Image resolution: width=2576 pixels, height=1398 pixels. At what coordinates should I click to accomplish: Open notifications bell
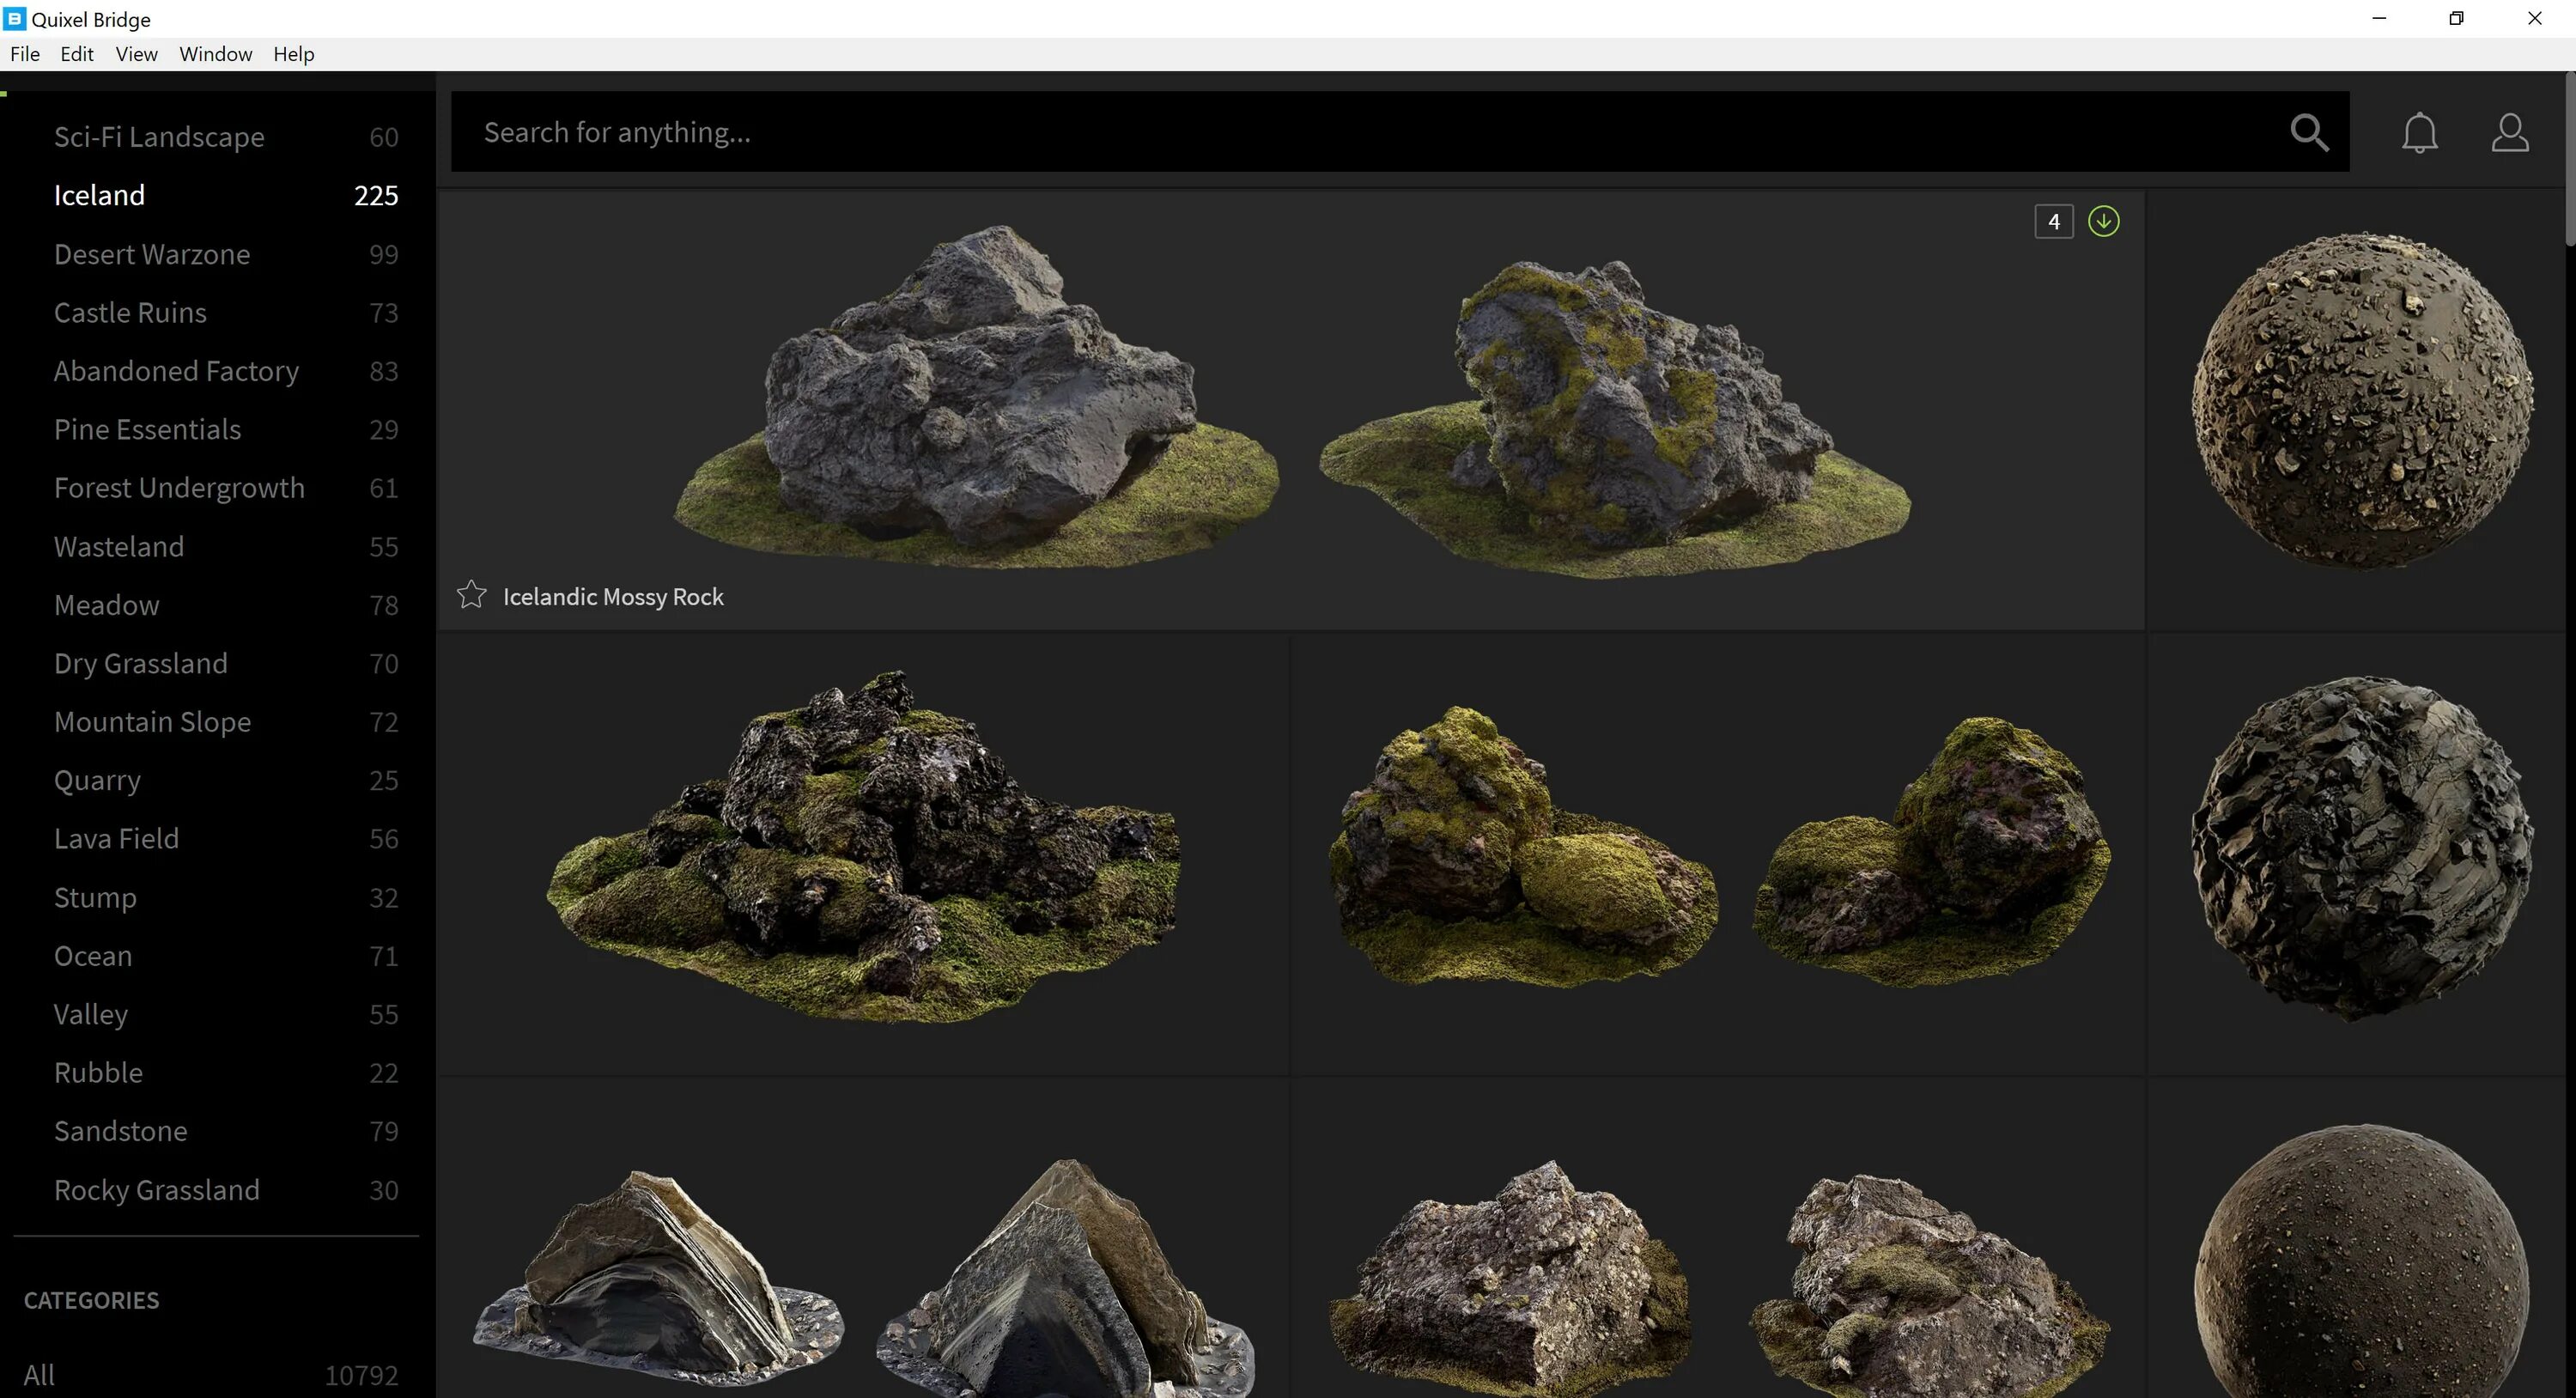(2419, 132)
